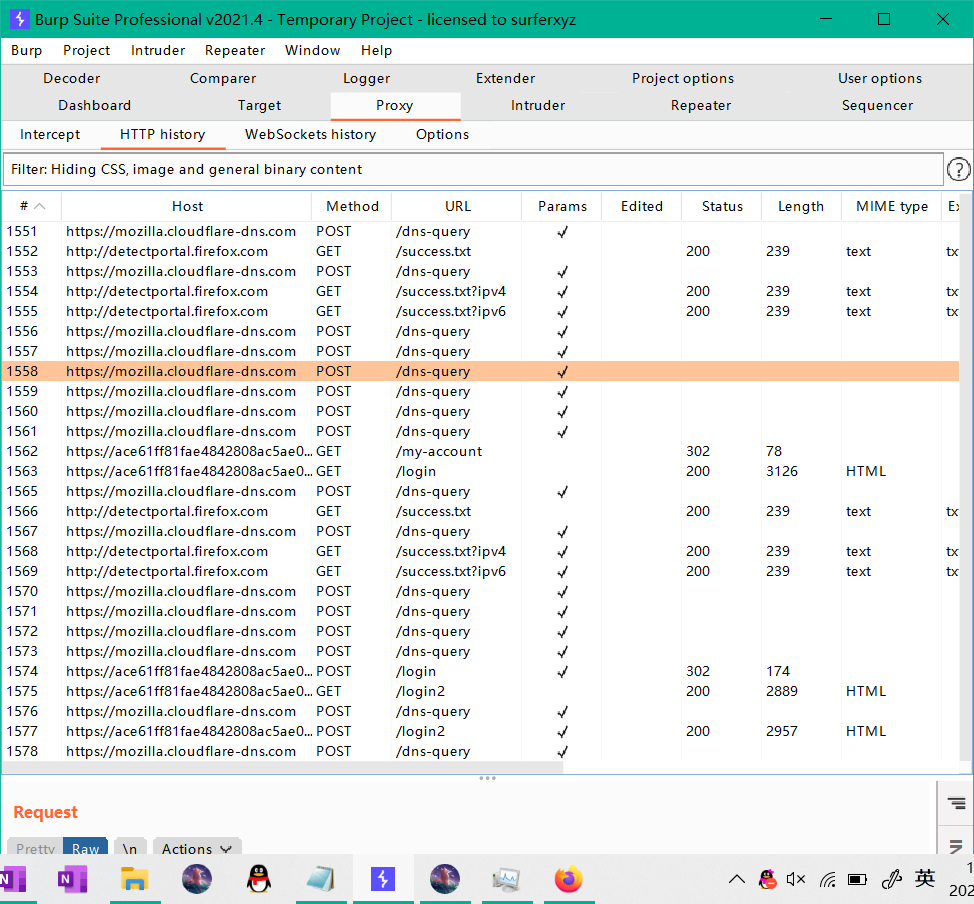This screenshot has height=904, width=974.
Task: Sort by the Length column header
Action: [801, 206]
